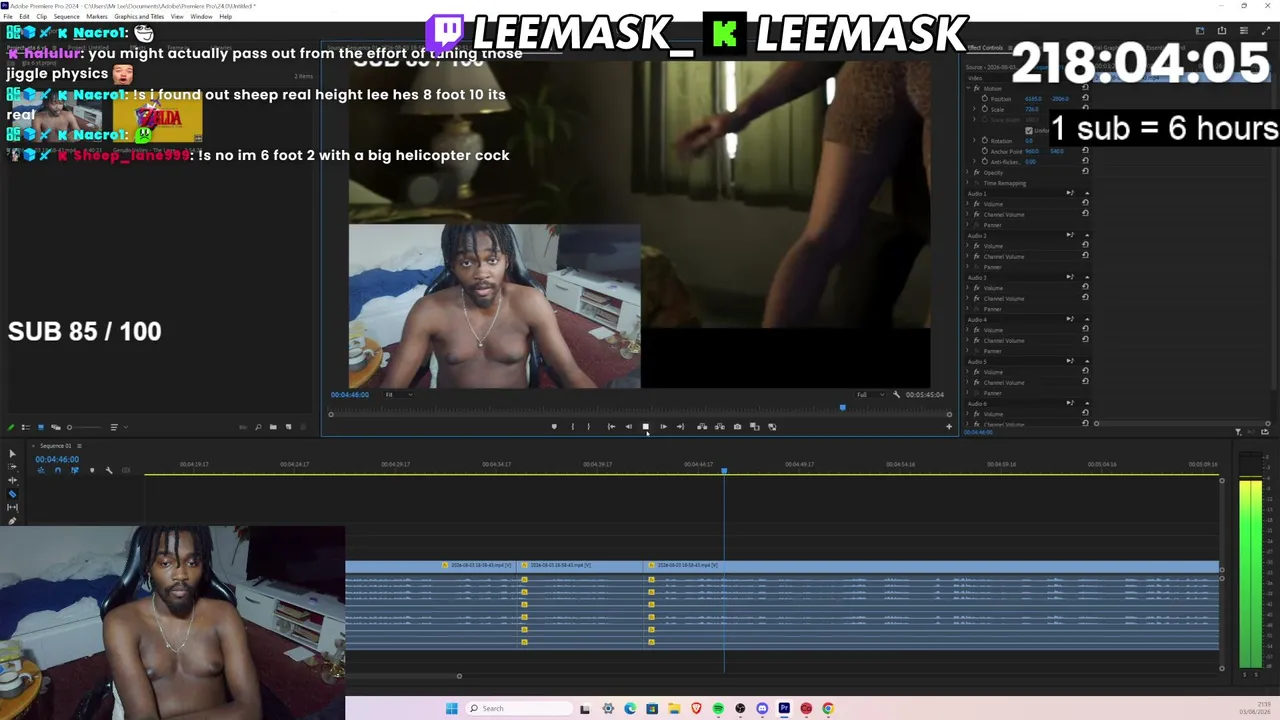
Task: Select the Pen tool in timeline toolbar
Action: click(x=12, y=520)
